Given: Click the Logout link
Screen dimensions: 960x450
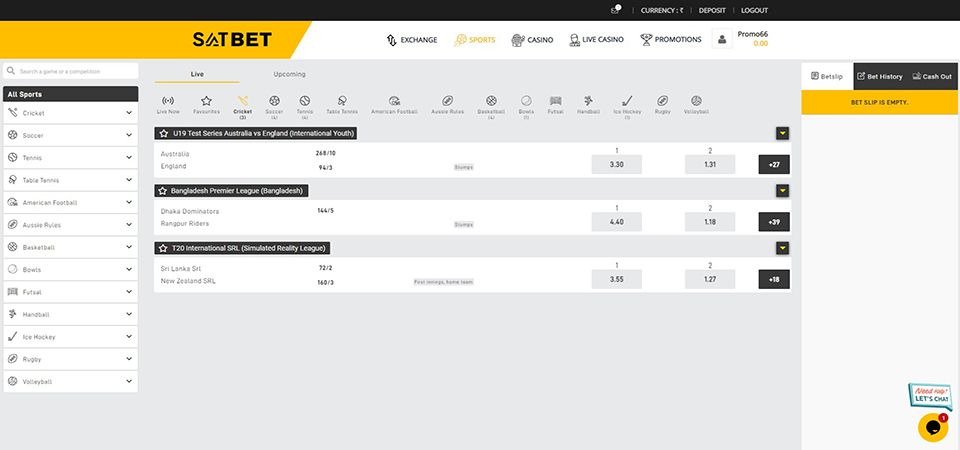Looking at the screenshot, I should point(754,10).
